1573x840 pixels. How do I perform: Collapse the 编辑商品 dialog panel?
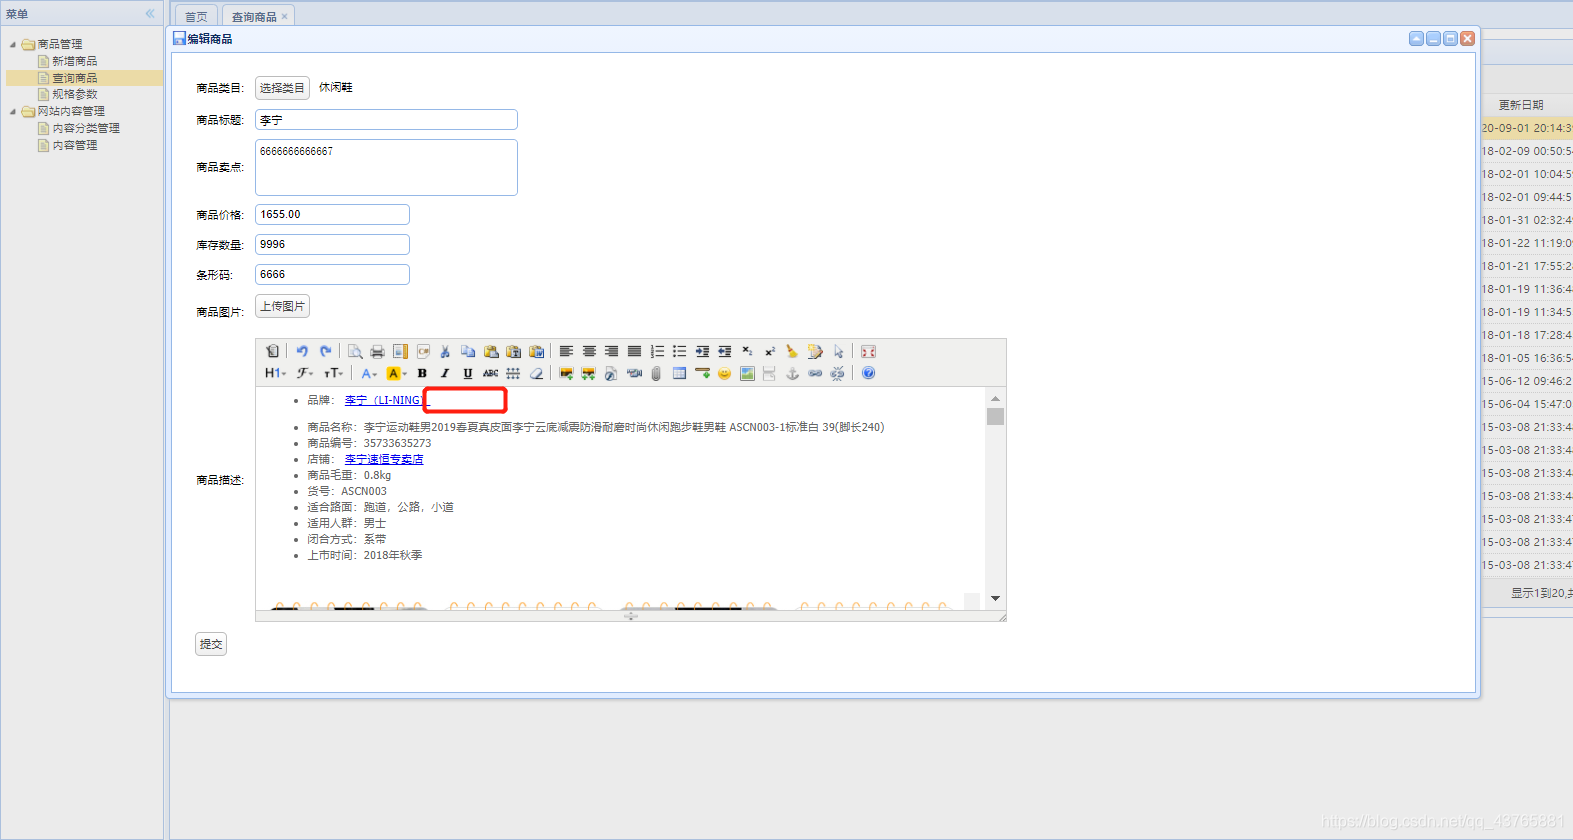click(x=1416, y=38)
